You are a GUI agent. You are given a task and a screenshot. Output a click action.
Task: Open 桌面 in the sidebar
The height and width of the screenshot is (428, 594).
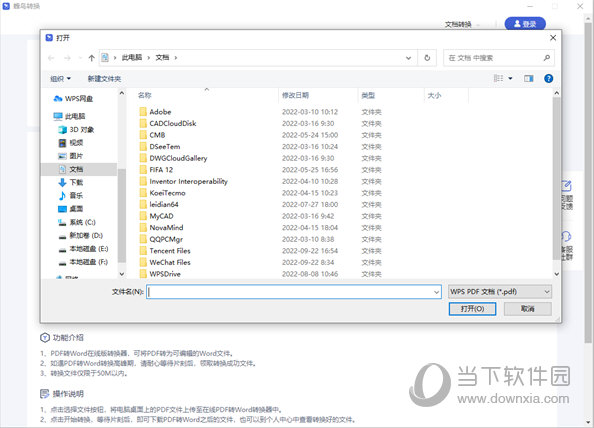click(71, 209)
